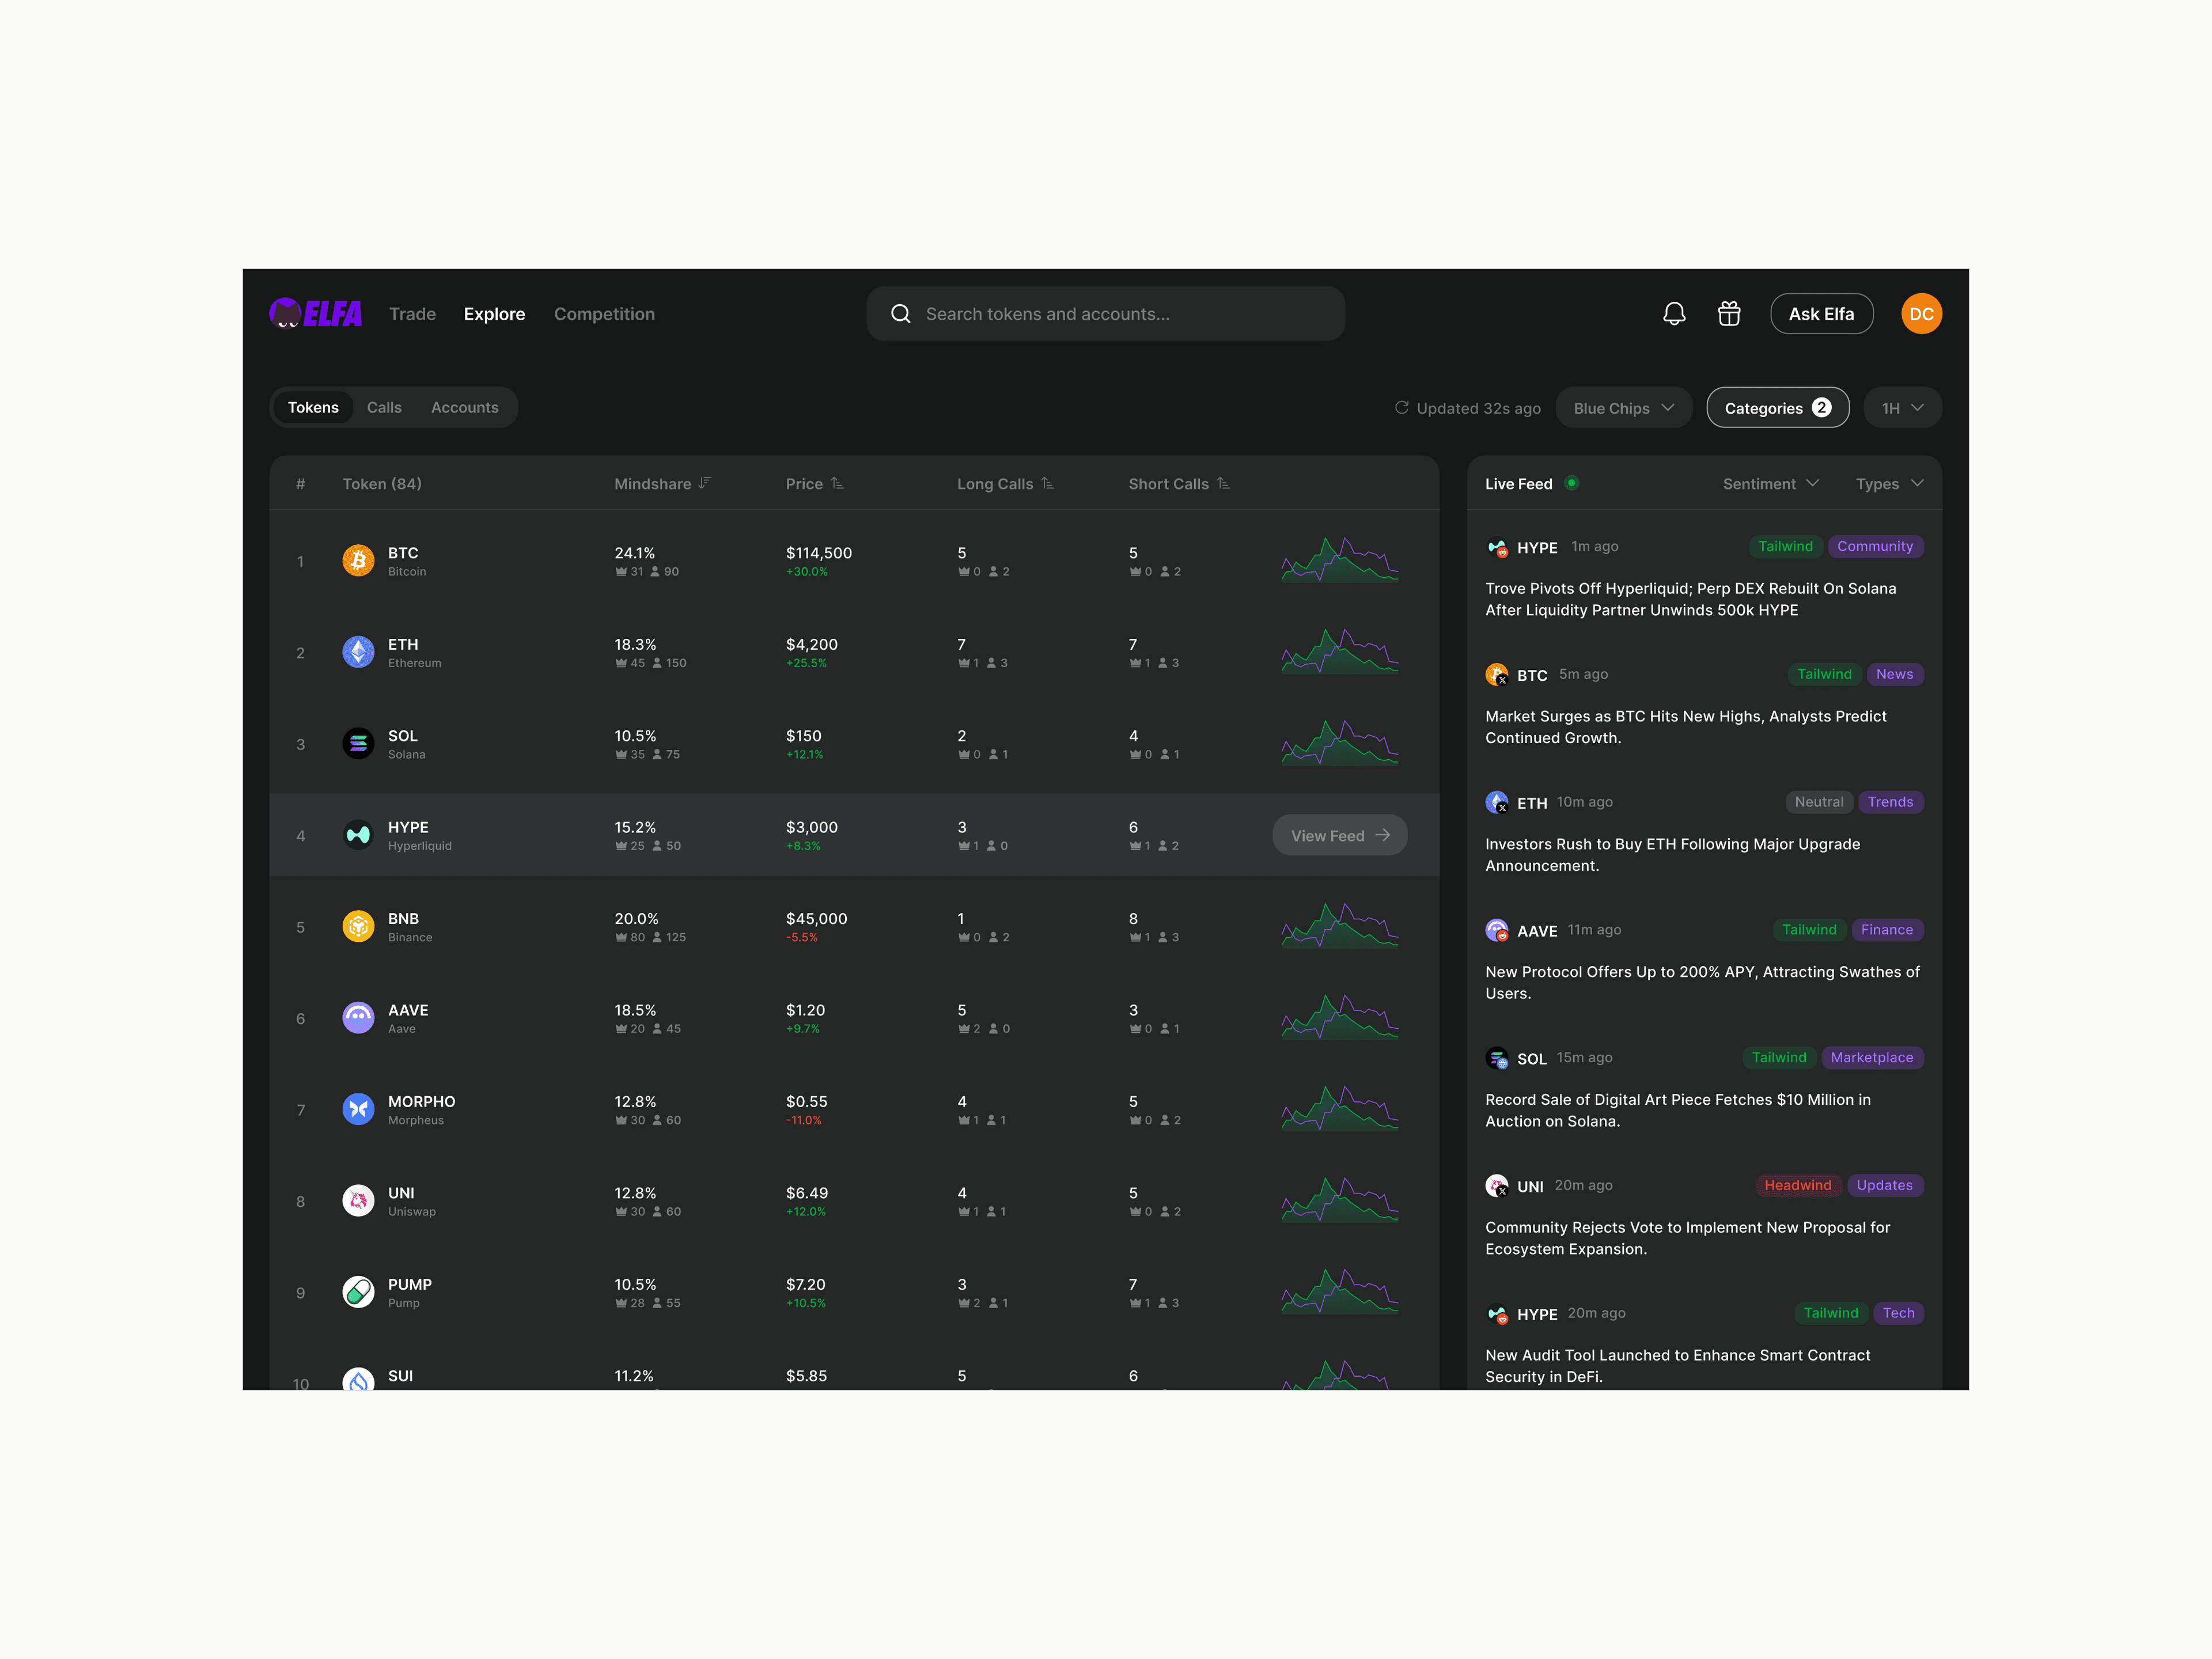Open the Sentiment filter dropdown
The height and width of the screenshot is (1659, 2212).
coord(1769,484)
